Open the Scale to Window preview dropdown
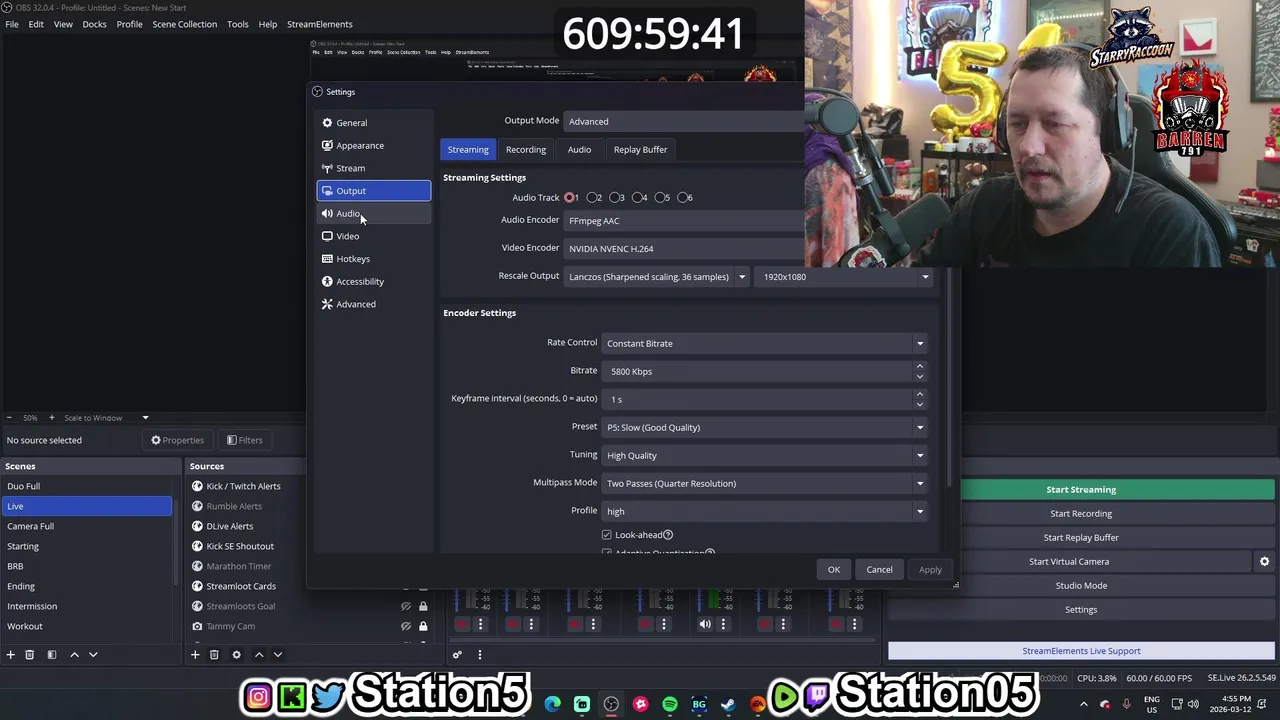 tap(106, 418)
